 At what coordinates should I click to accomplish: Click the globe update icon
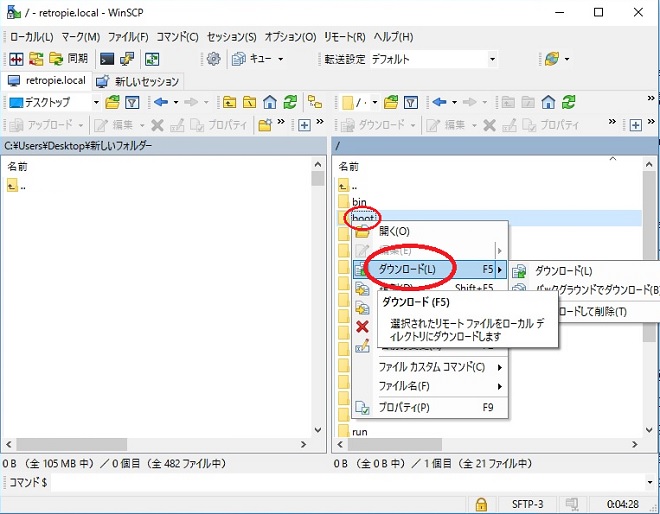tap(552, 59)
